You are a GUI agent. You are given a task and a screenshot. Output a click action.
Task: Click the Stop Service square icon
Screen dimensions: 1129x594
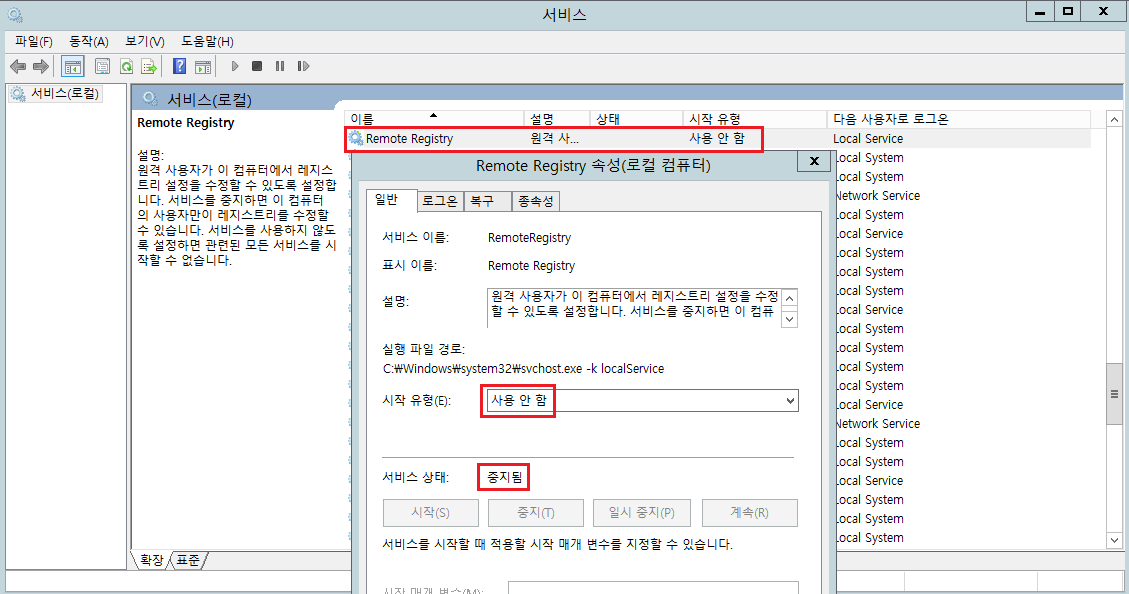coord(257,66)
